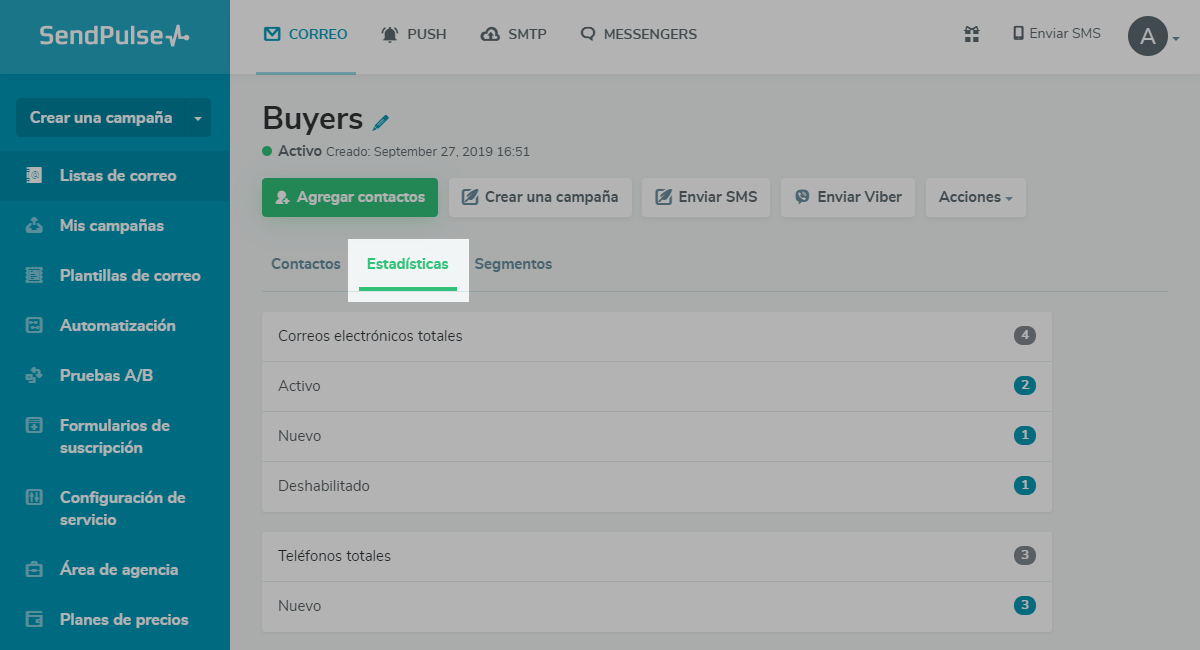
Task: Switch to the Segmentos tab
Action: (513, 264)
